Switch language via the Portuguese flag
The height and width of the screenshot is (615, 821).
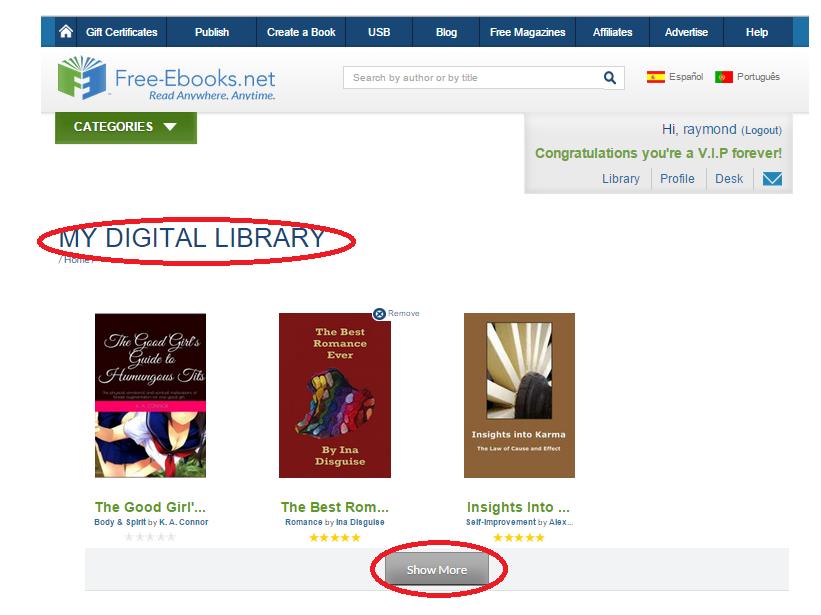pyautogui.click(x=724, y=77)
